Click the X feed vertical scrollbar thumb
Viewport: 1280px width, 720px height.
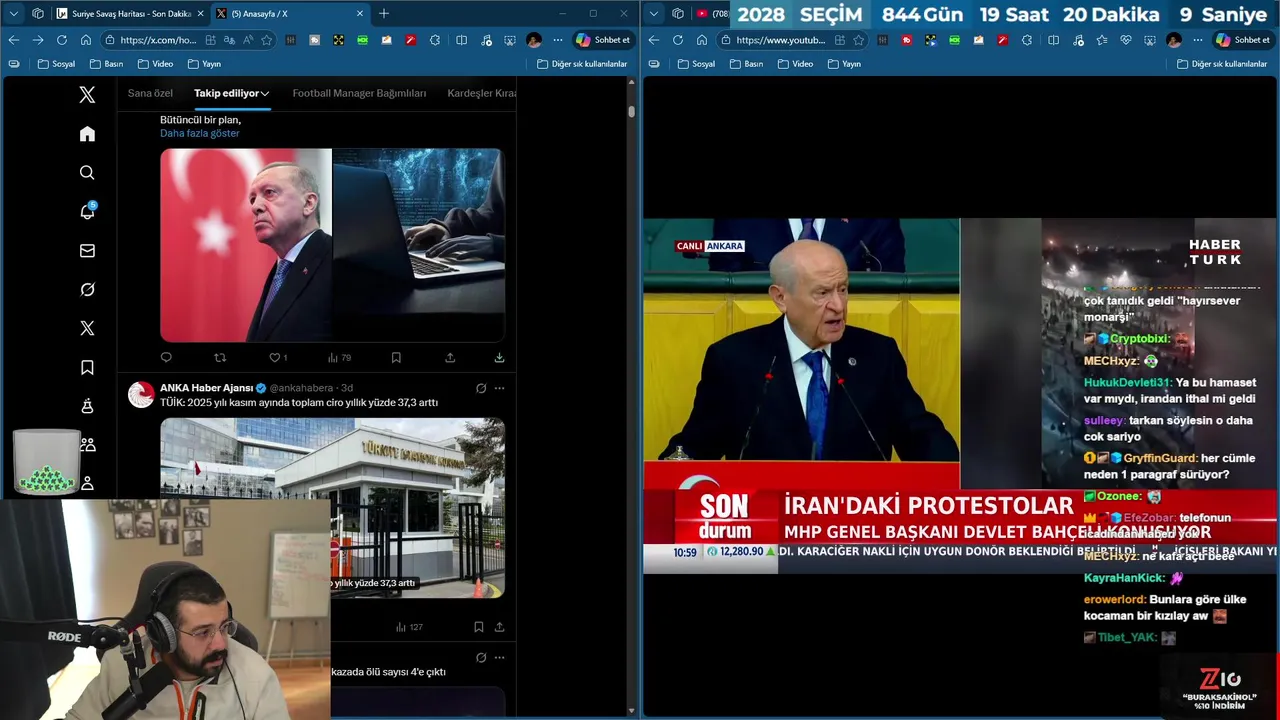coord(631,111)
